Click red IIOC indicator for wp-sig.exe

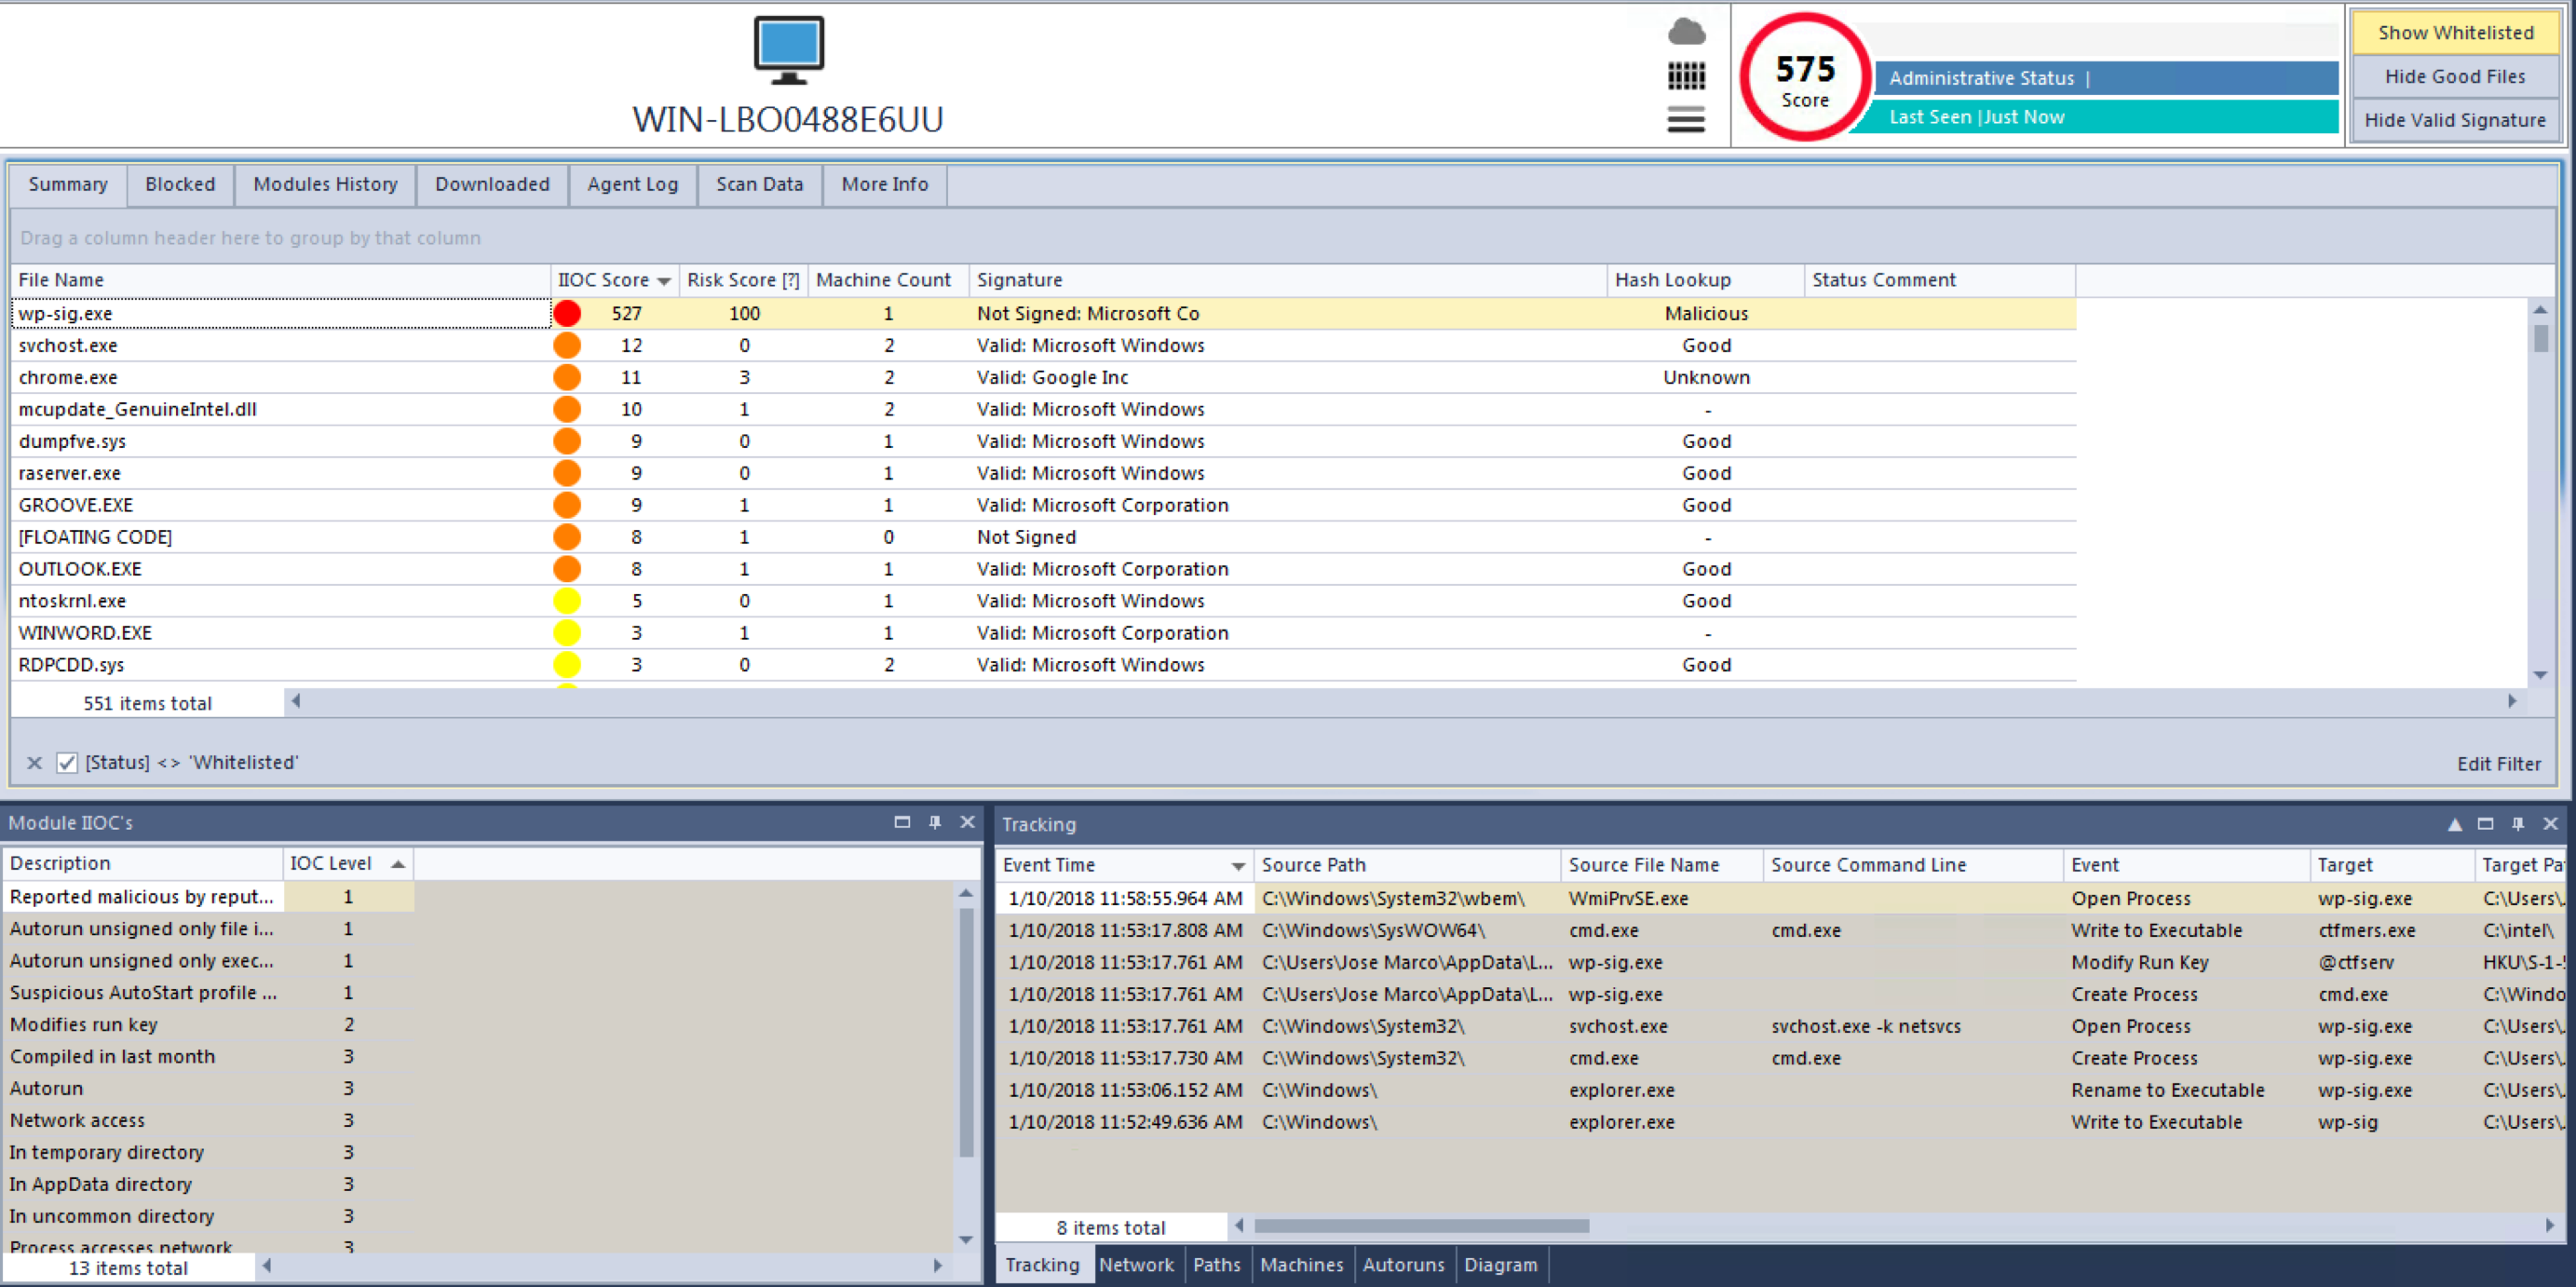click(567, 314)
